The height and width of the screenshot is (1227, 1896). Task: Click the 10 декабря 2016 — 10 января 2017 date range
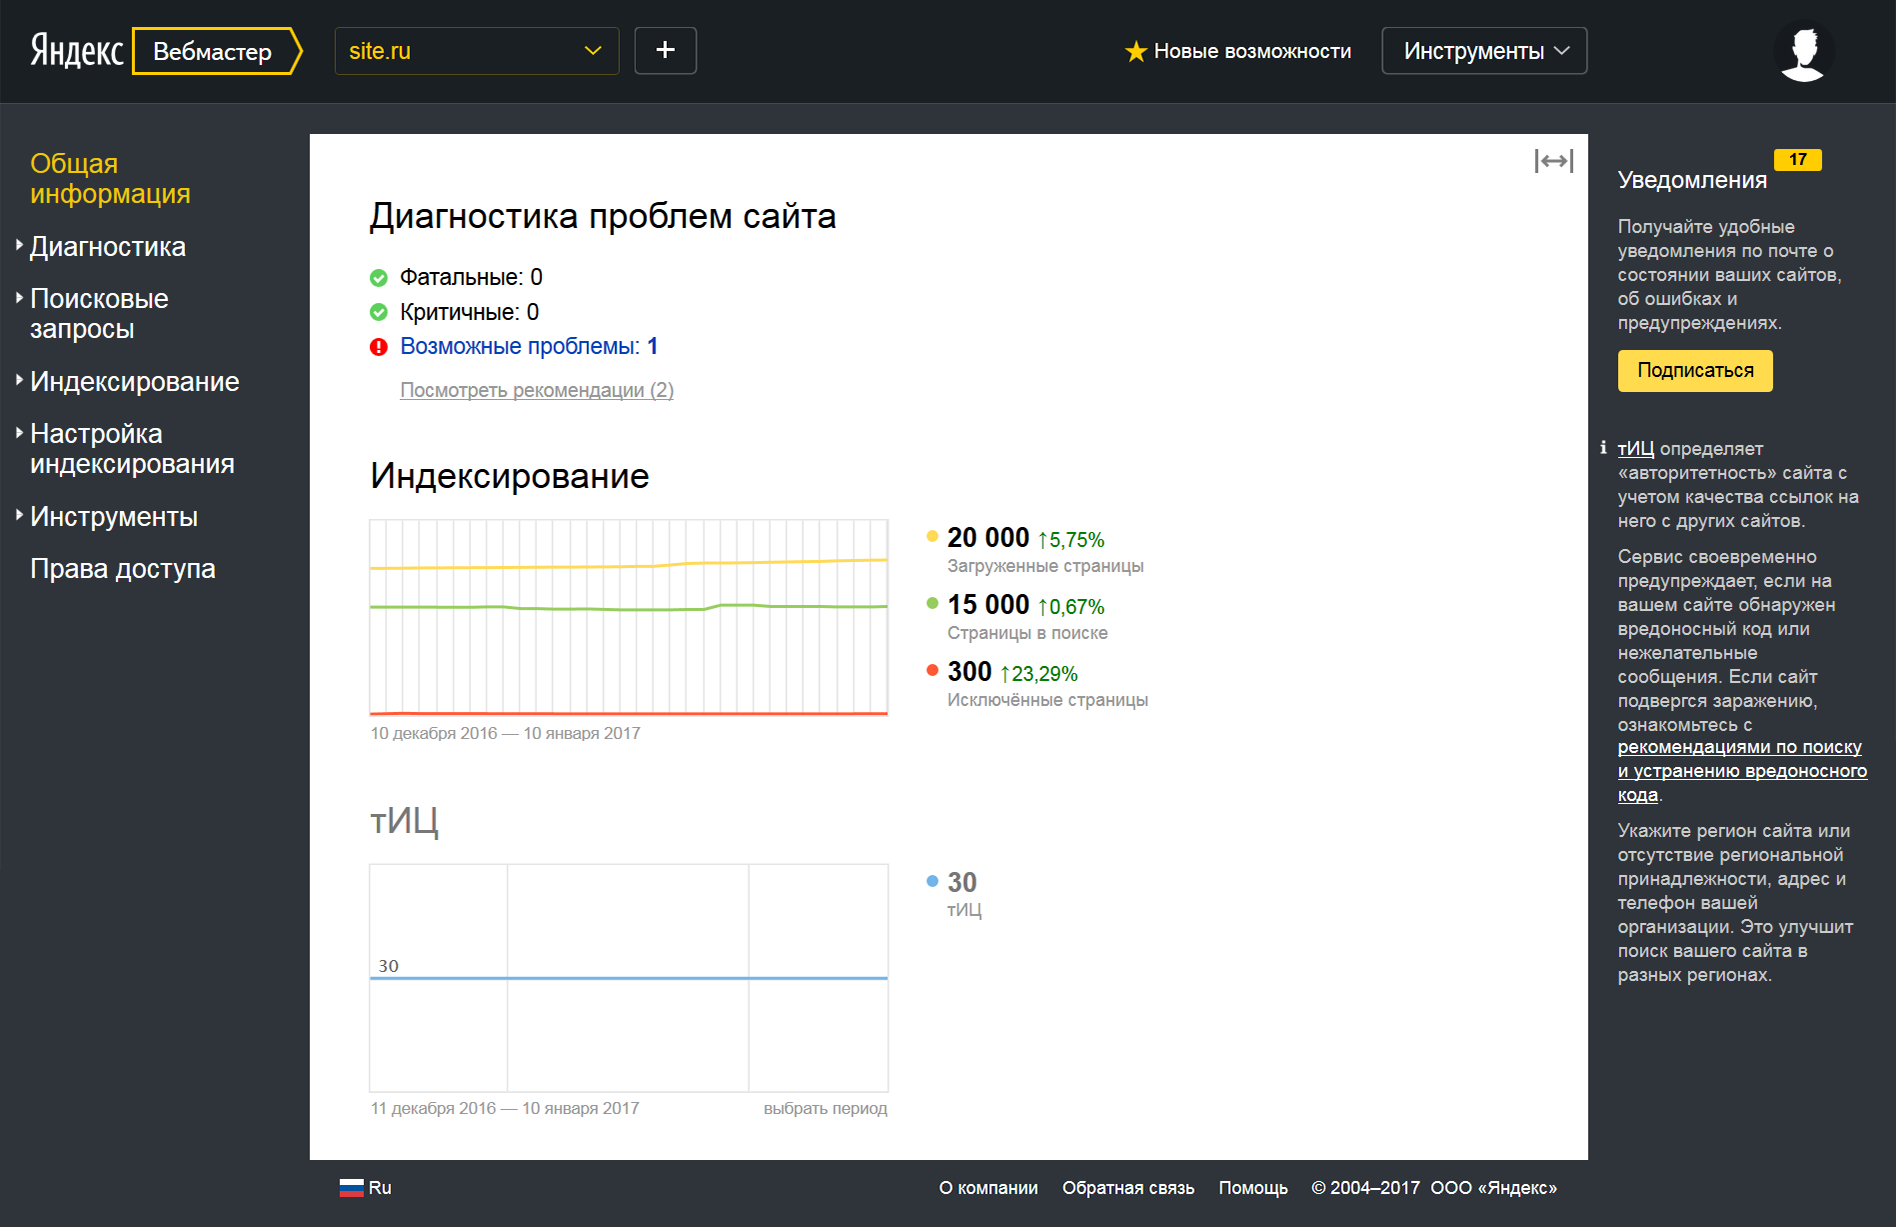pos(505,733)
